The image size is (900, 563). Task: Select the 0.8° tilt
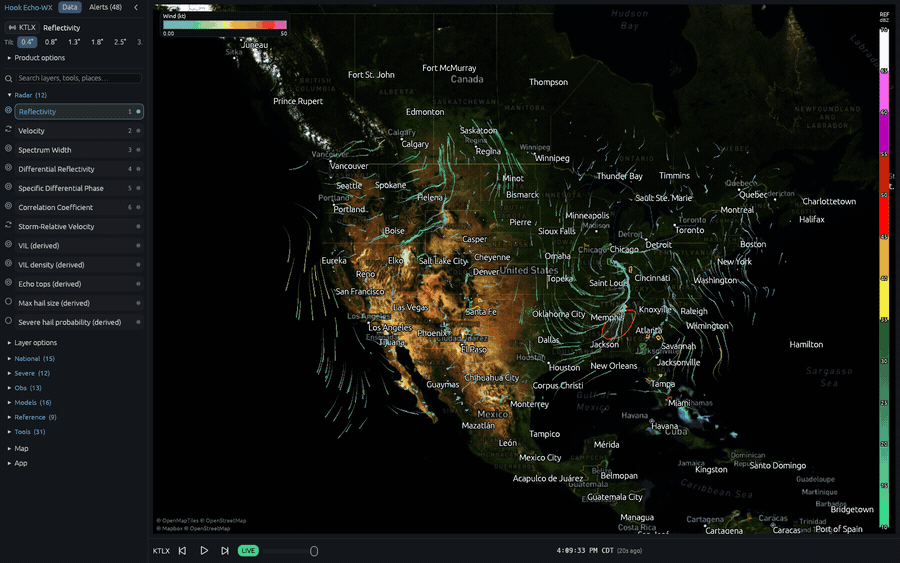tap(51, 42)
